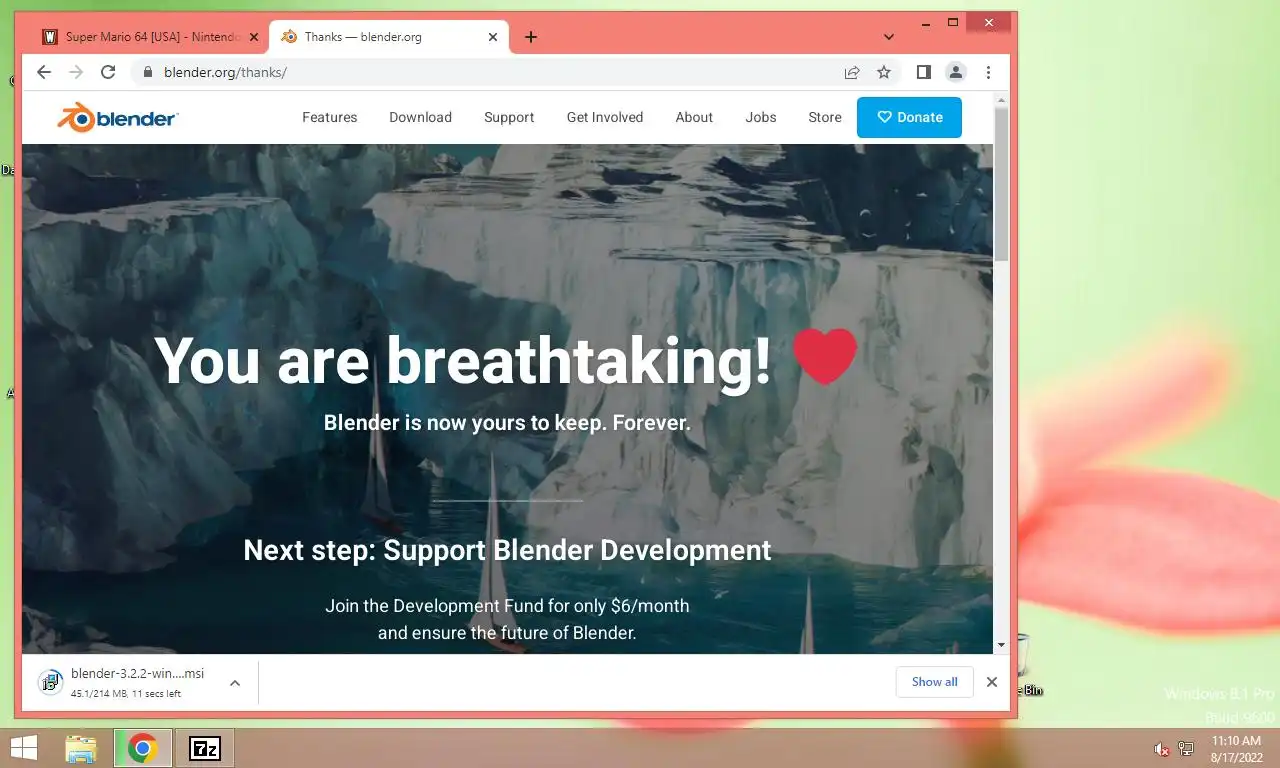This screenshot has height=768, width=1280.
Task: Open the tab search dropdown arrow
Action: coord(889,37)
